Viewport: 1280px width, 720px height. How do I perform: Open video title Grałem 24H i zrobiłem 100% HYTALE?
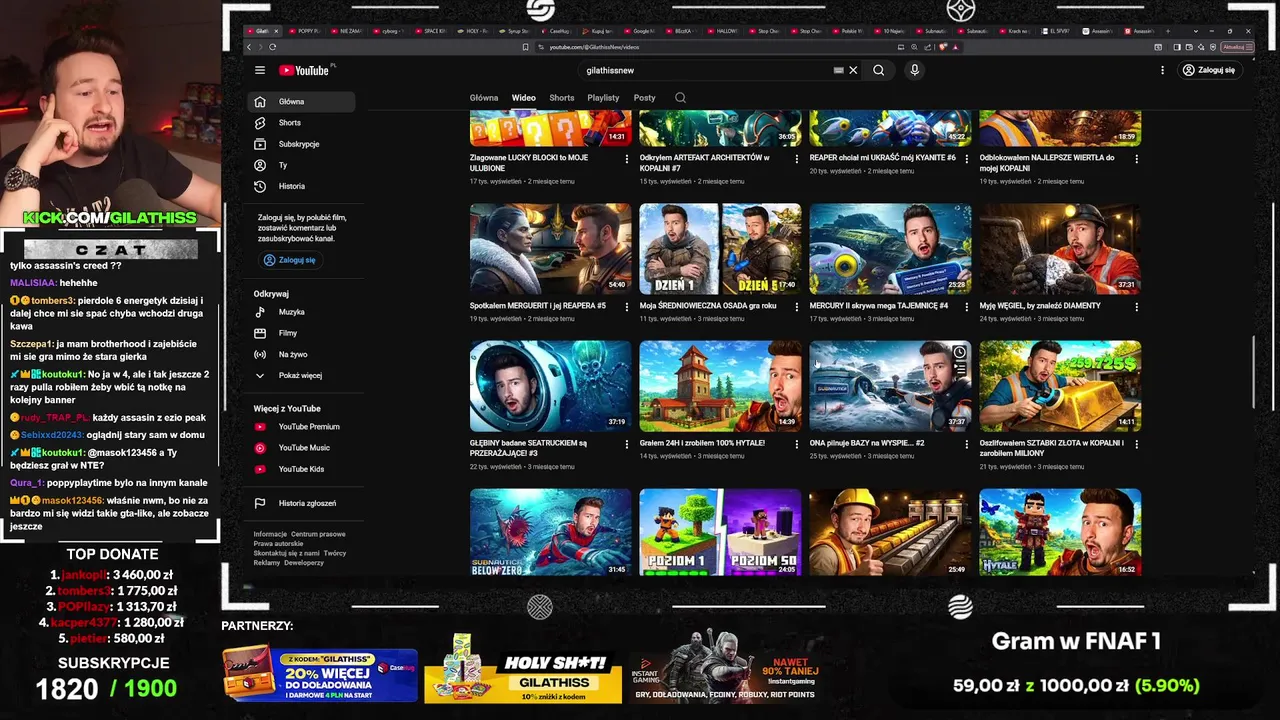point(702,443)
